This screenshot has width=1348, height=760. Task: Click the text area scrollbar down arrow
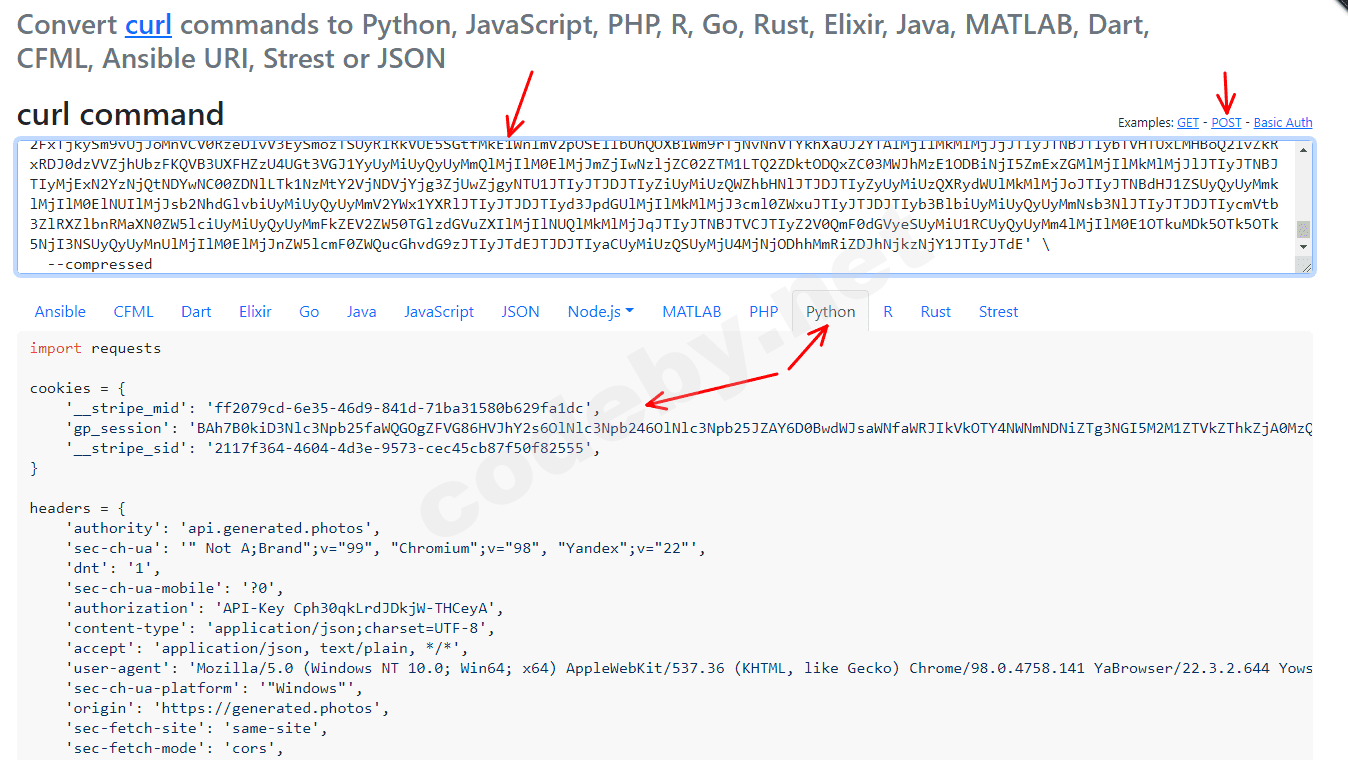pyautogui.click(x=1303, y=246)
